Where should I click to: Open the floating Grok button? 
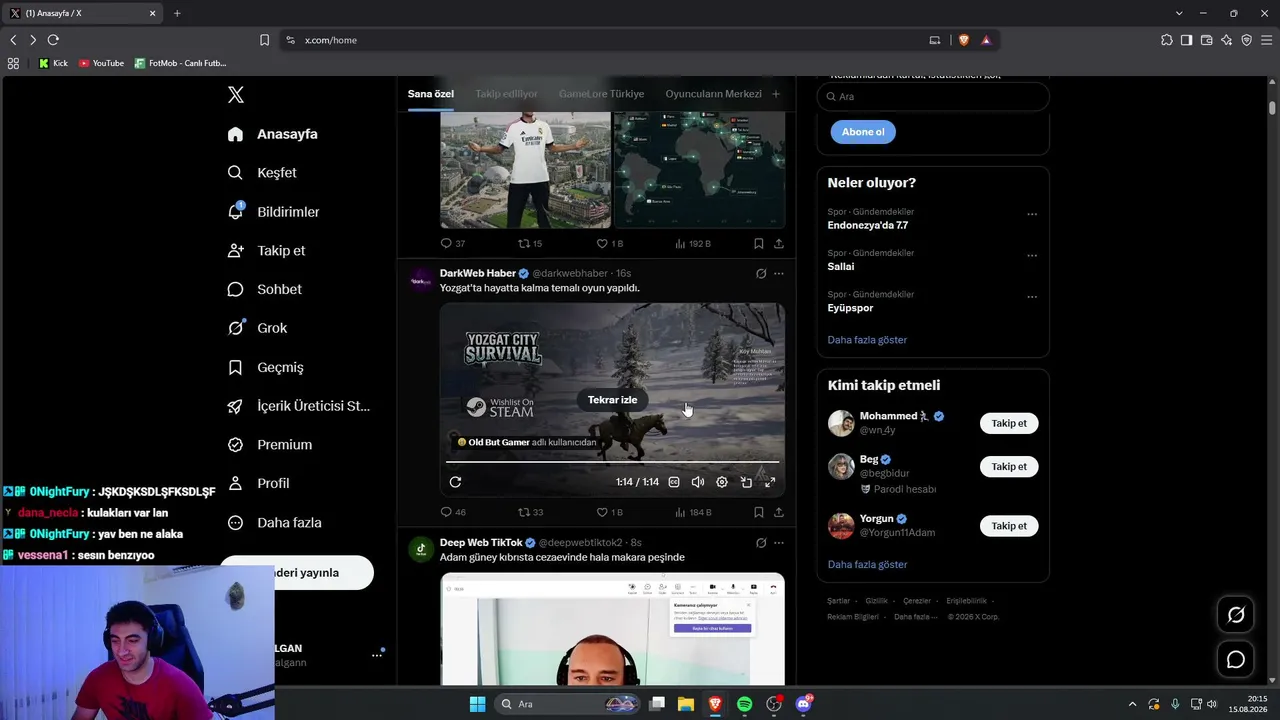coord(1236,615)
